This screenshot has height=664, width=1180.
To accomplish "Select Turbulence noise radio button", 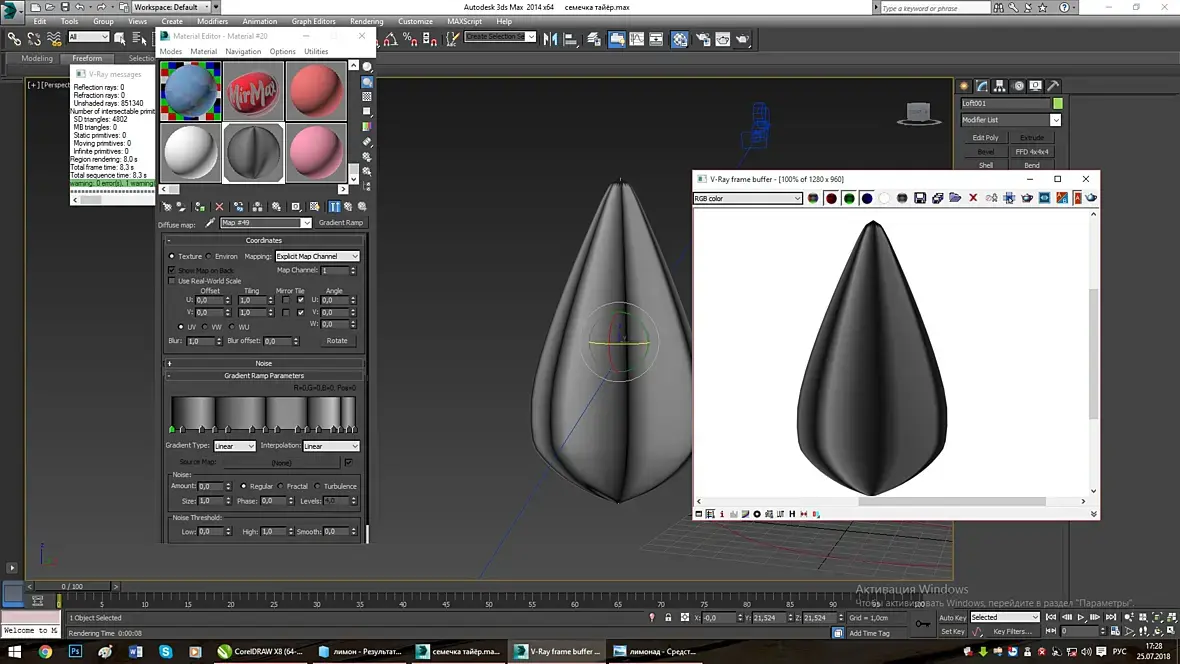I will coord(318,486).
